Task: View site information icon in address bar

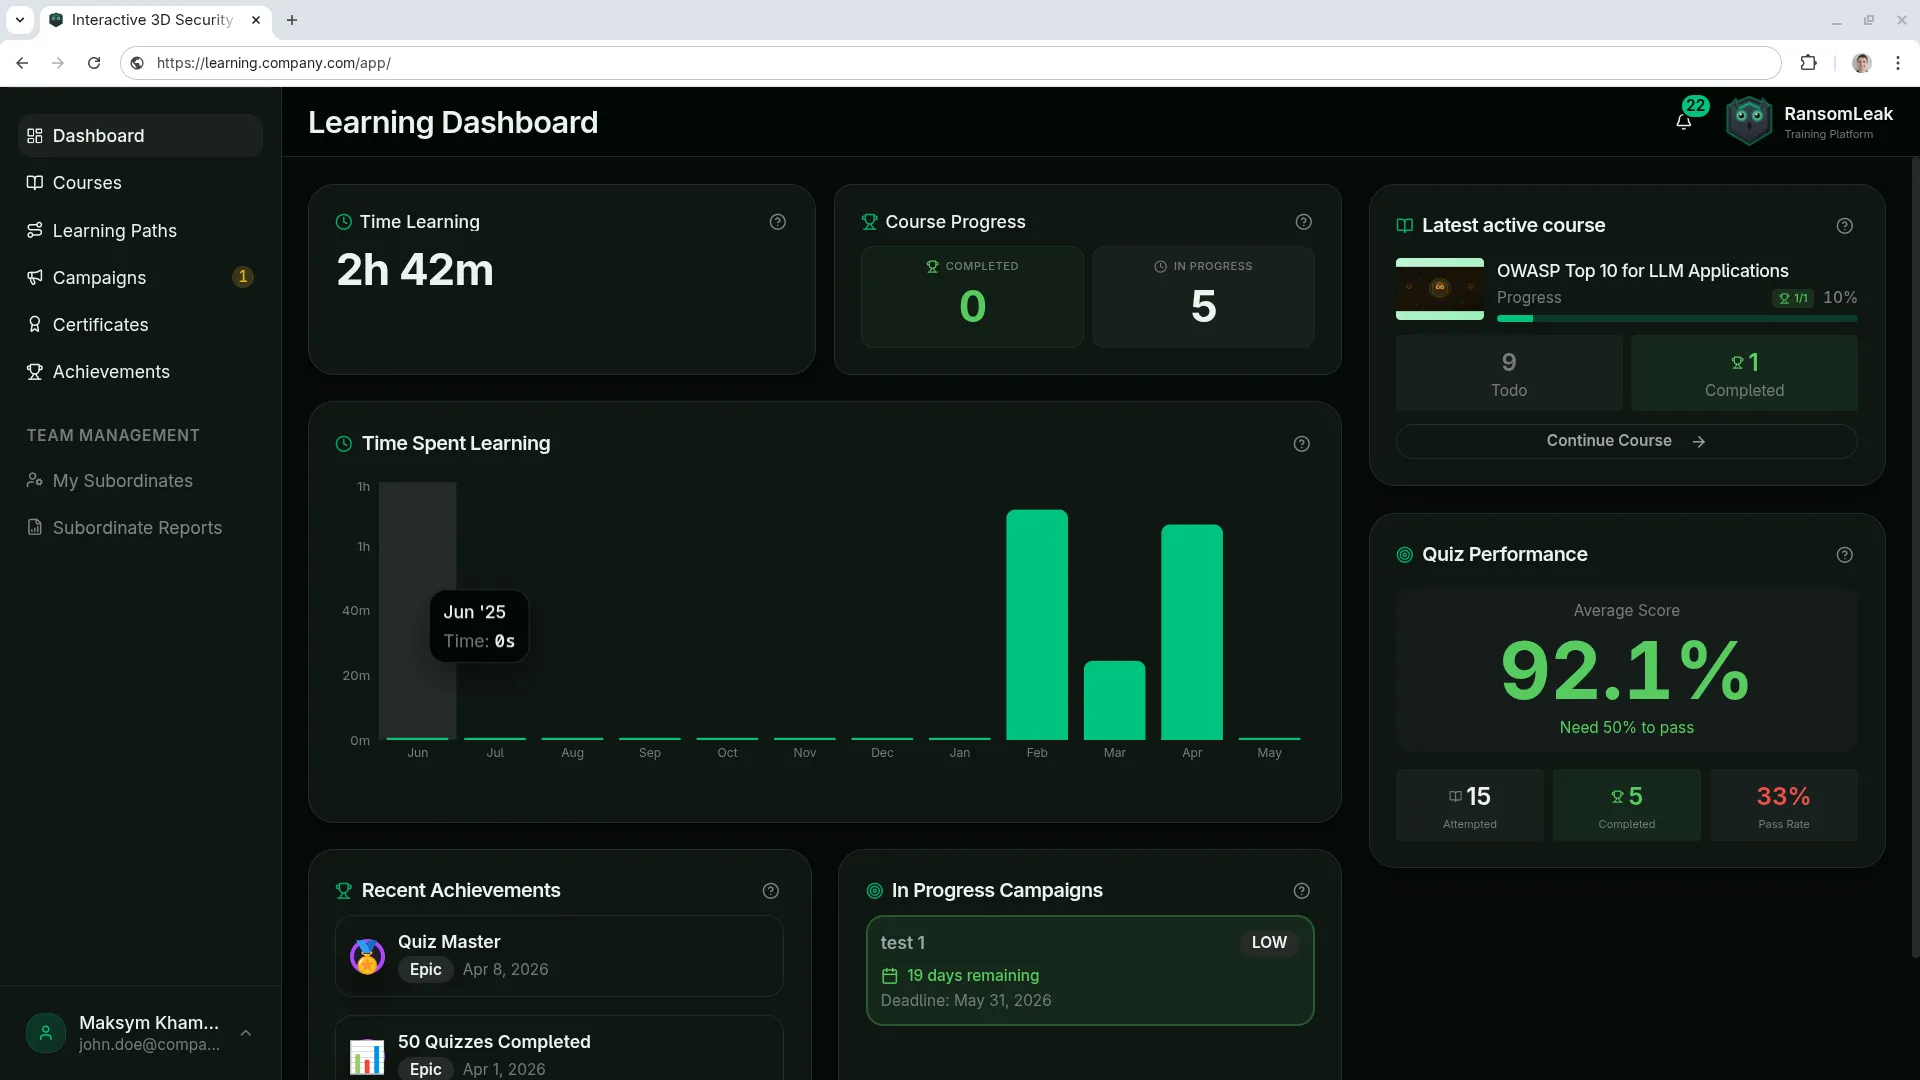Action: tap(138, 63)
